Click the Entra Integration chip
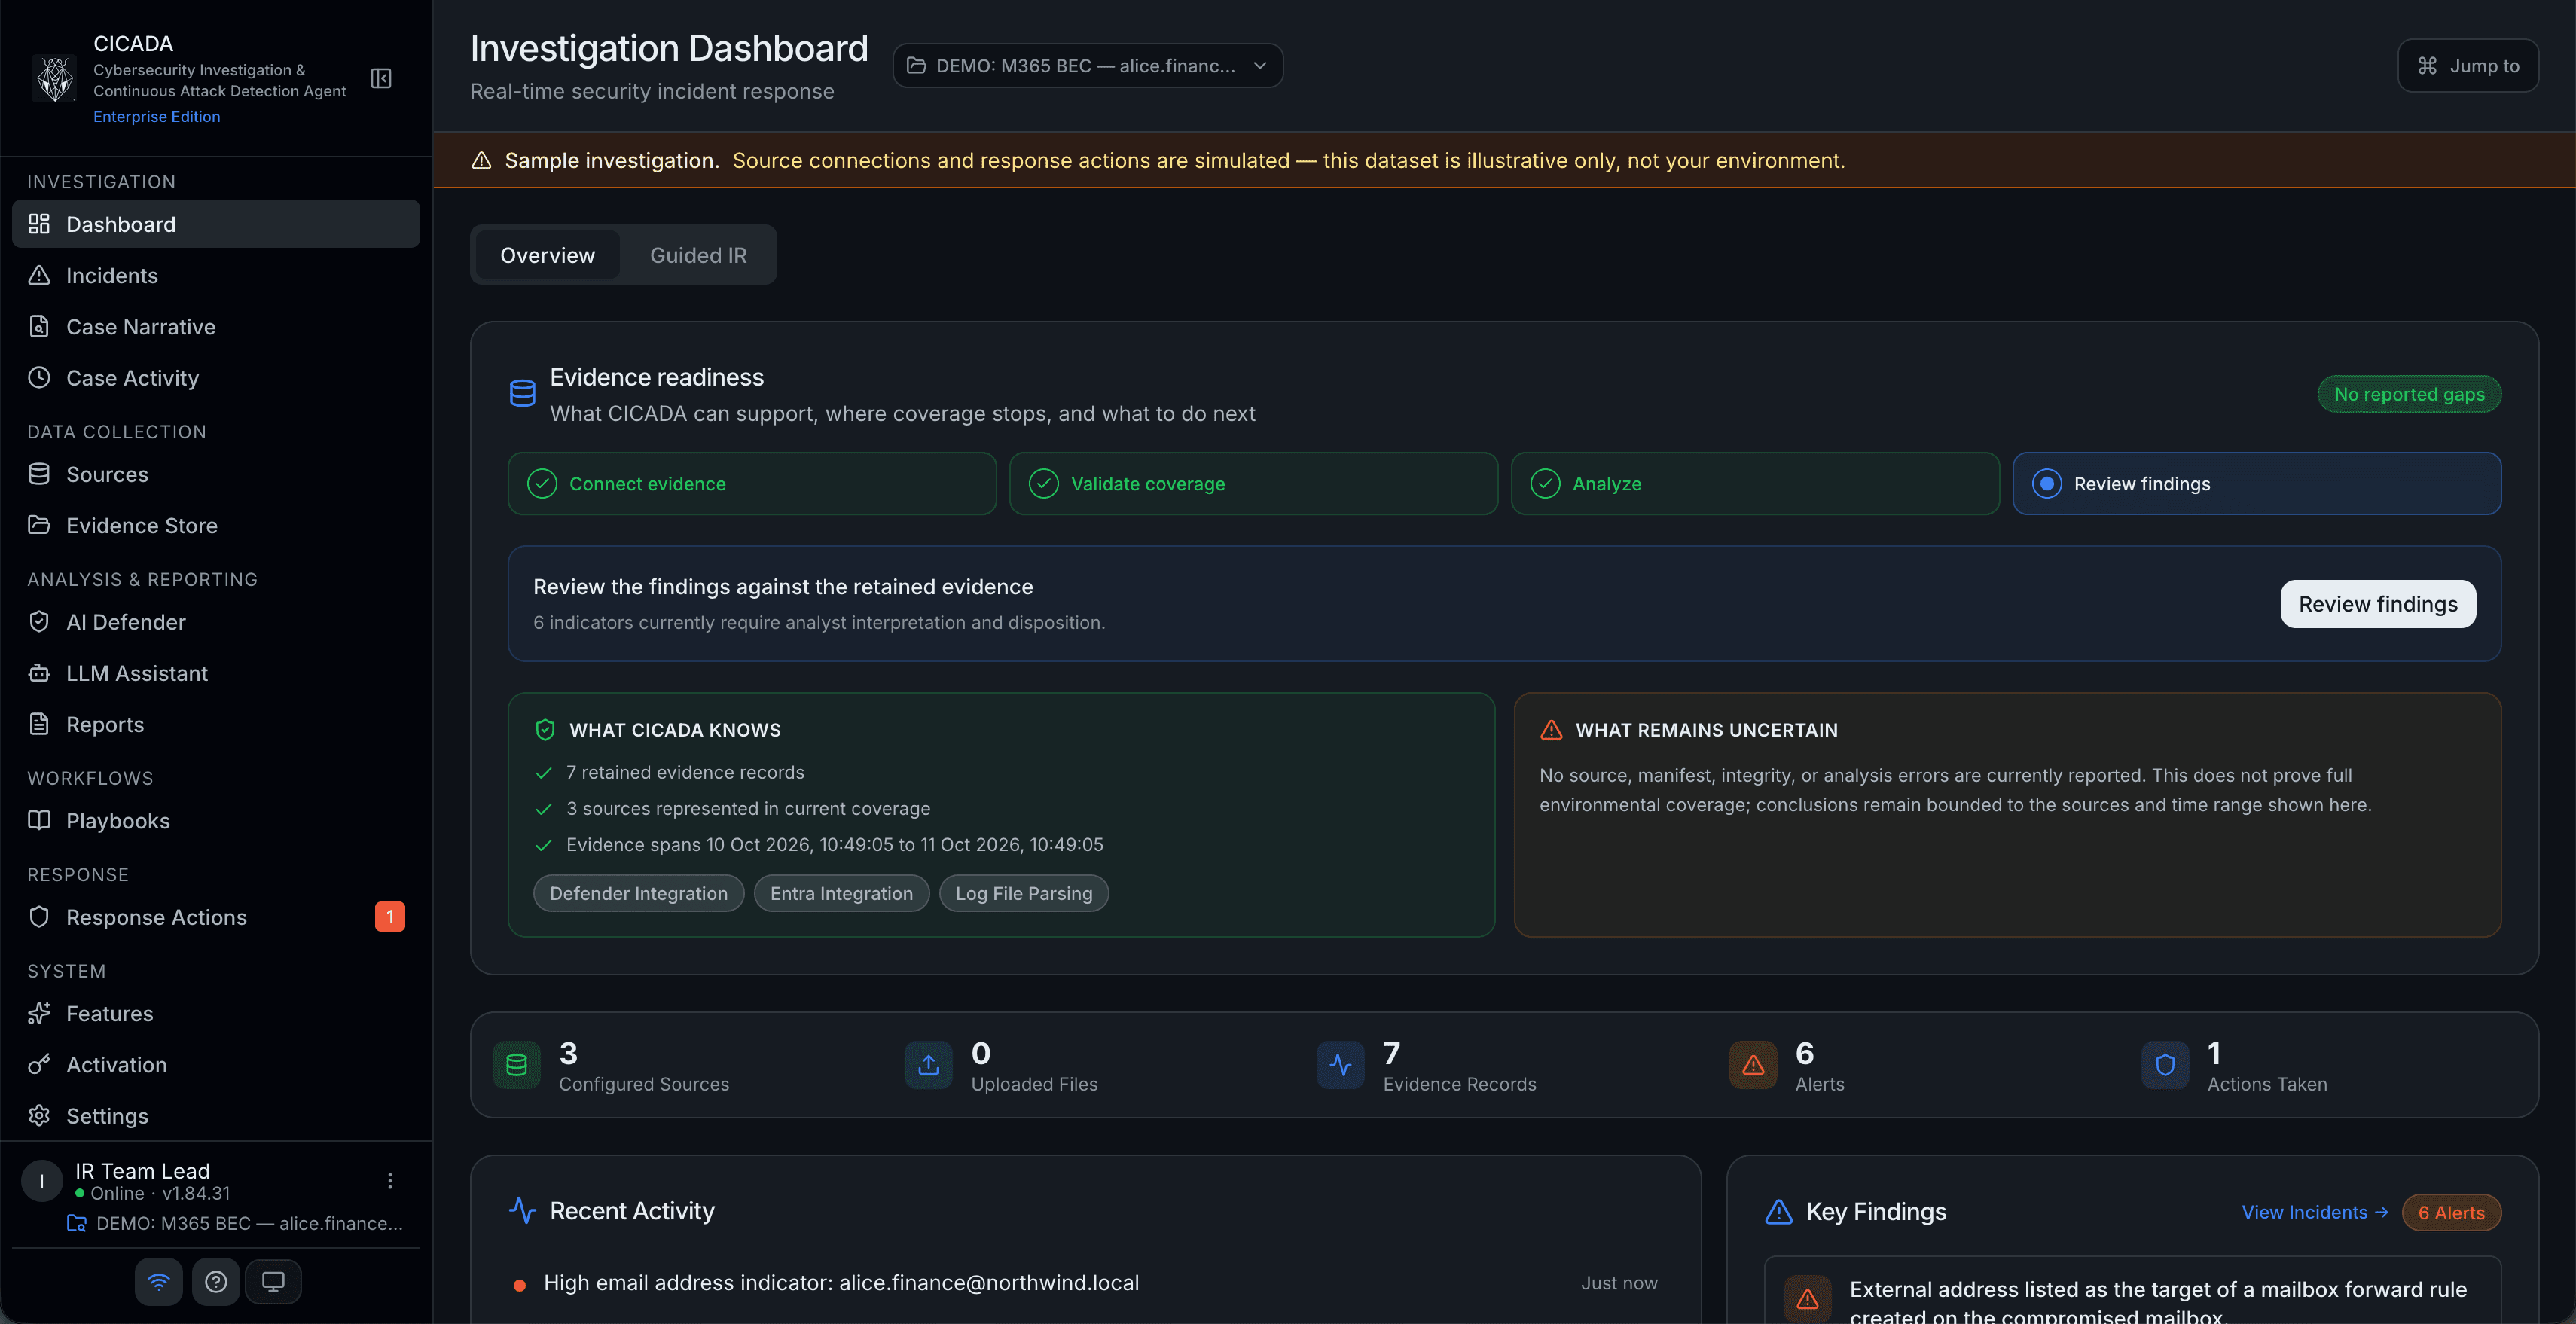2576x1324 pixels. click(841, 893)
